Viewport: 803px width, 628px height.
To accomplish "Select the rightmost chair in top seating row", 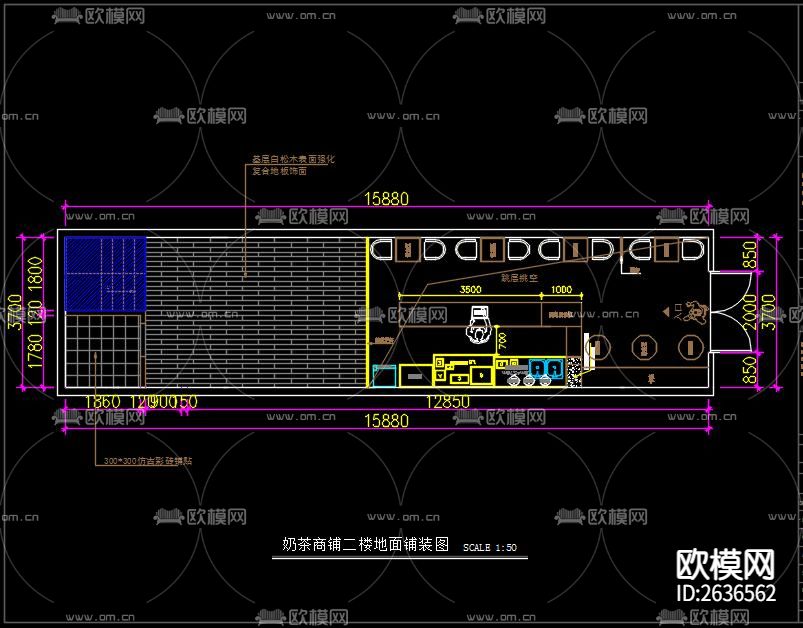I will [x=693, y=249].
